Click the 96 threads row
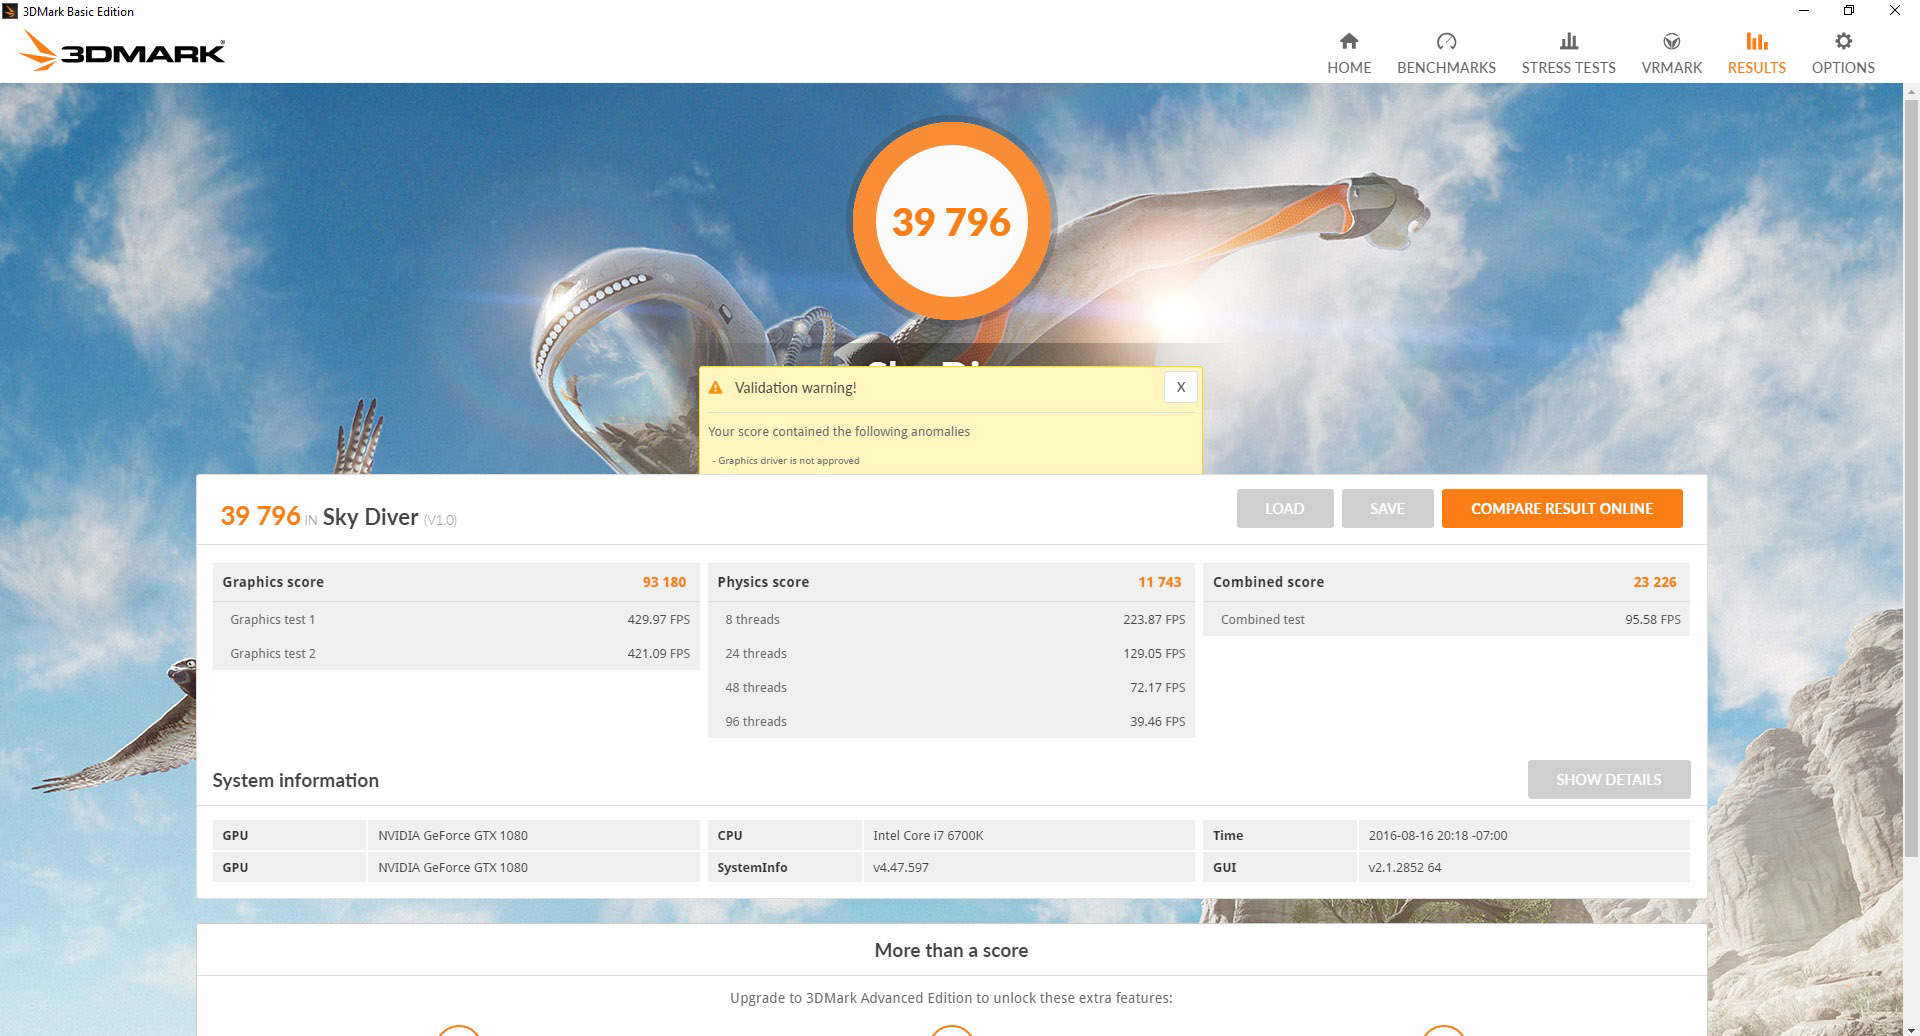1920x1036 pixels. tap(951, 721)
